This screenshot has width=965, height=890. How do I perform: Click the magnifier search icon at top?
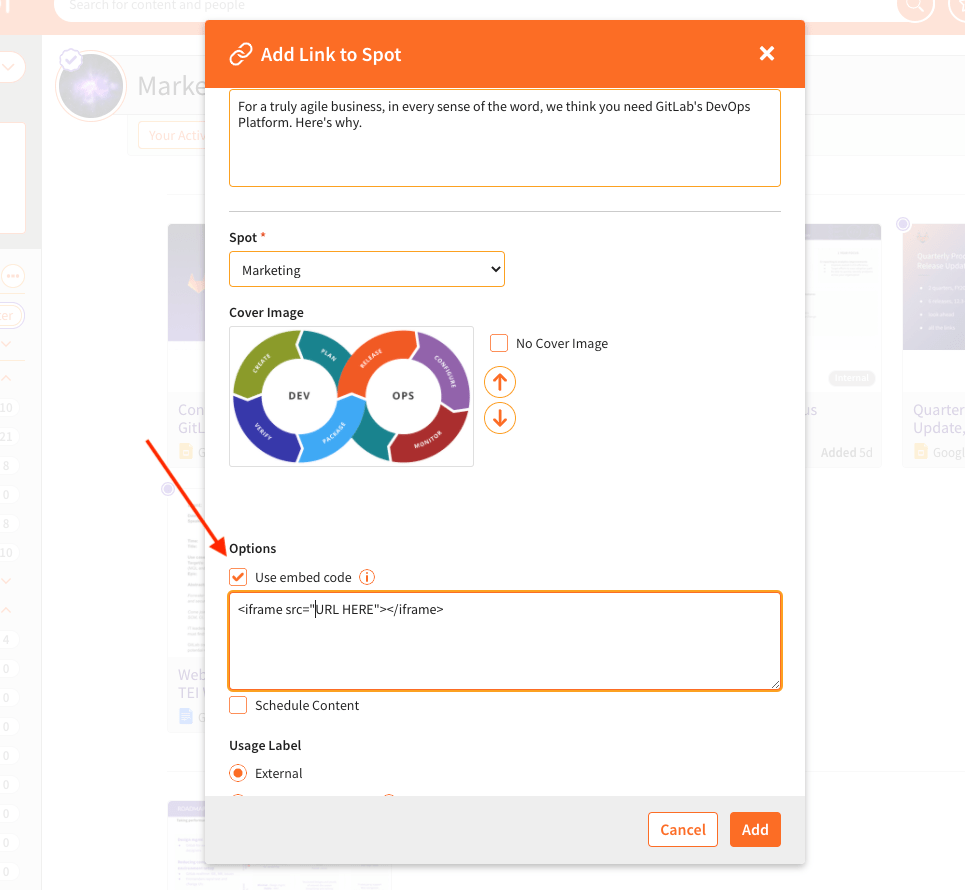(913, 7)
